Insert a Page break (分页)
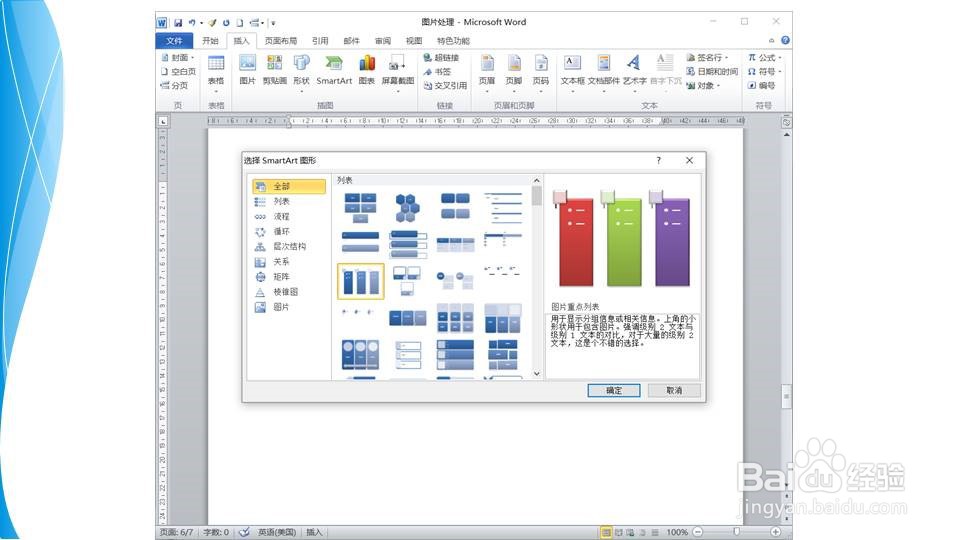 tap(174, 86)
